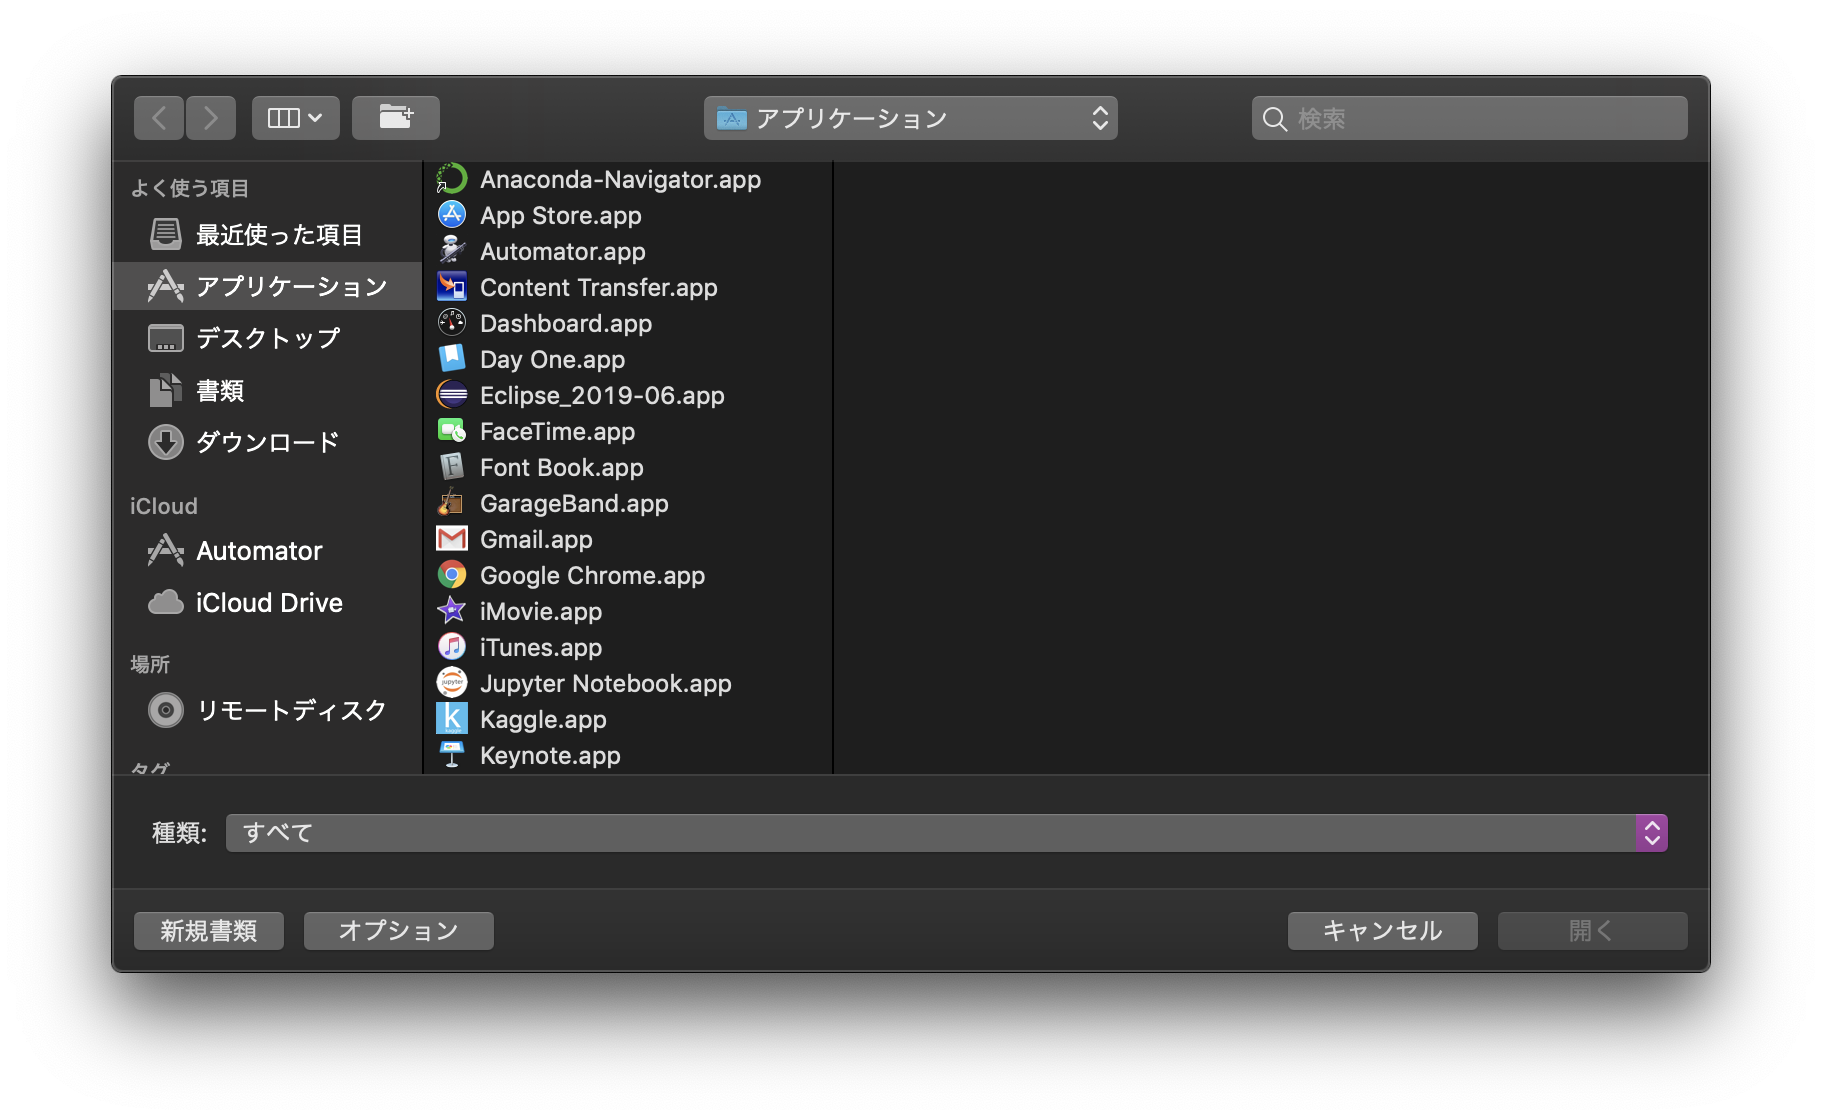This screenshot has height=1120, width=1822.
Task: Select 最近使った項目 in the sidebar
Action: [268, 235]
